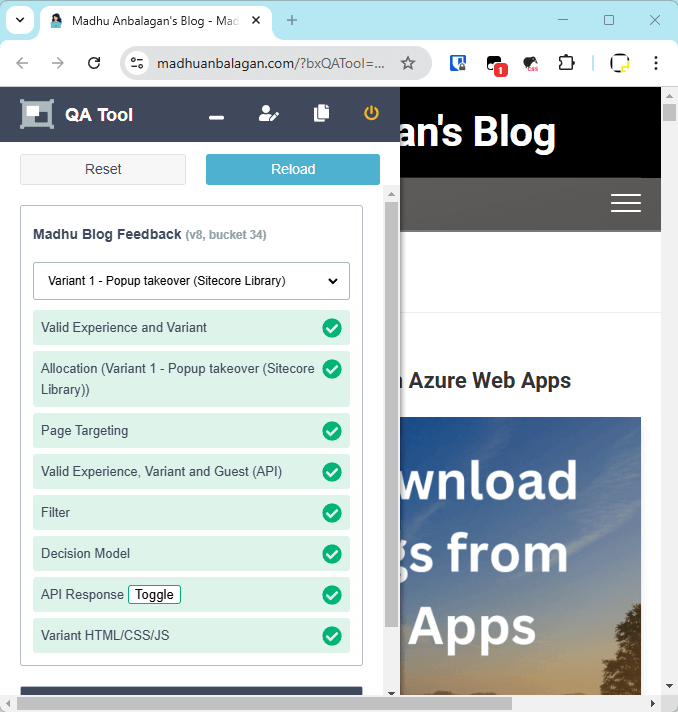Image resolution: width=678 pixels, height=712 pixels.
Task: Open Chrome three-dot menu
Action: pos(656,63)
